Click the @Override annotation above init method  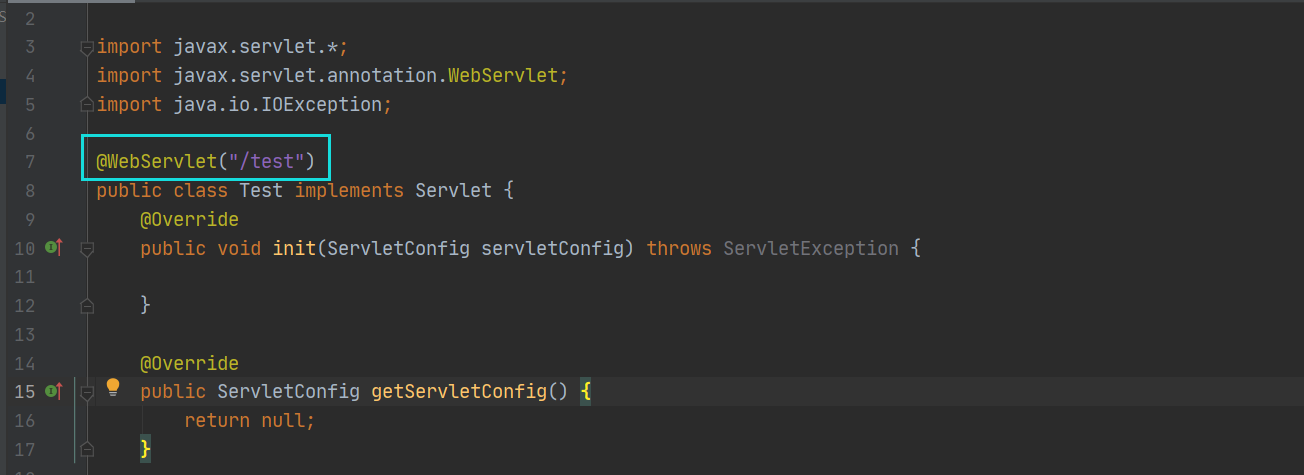pos(189,219)
